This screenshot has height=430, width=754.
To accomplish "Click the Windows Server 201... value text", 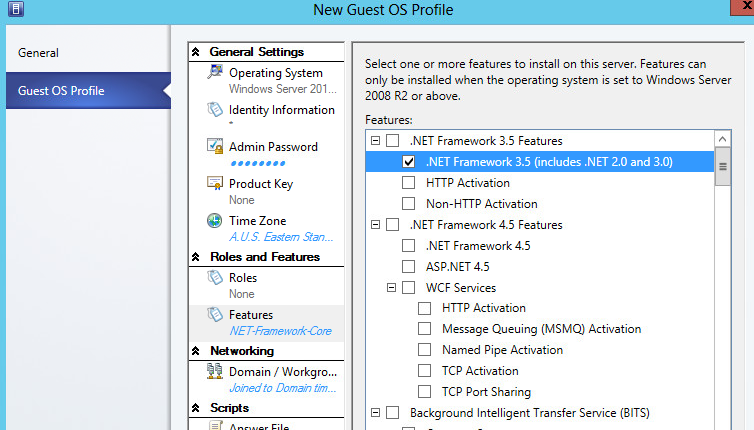I will [283, 89].
